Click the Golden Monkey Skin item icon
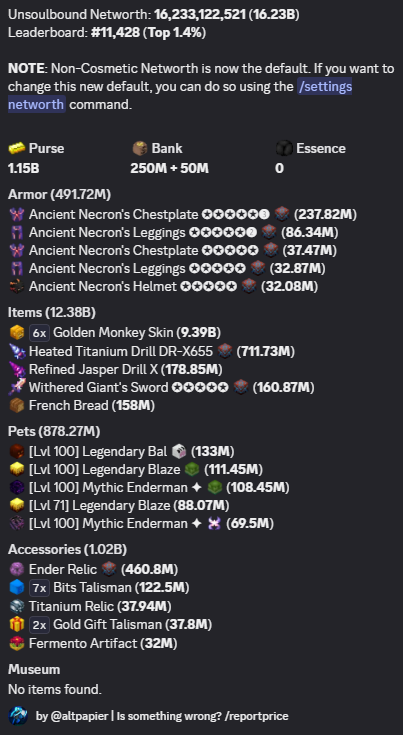The height and width of the screenshot is (735, 403). (17, 333)
